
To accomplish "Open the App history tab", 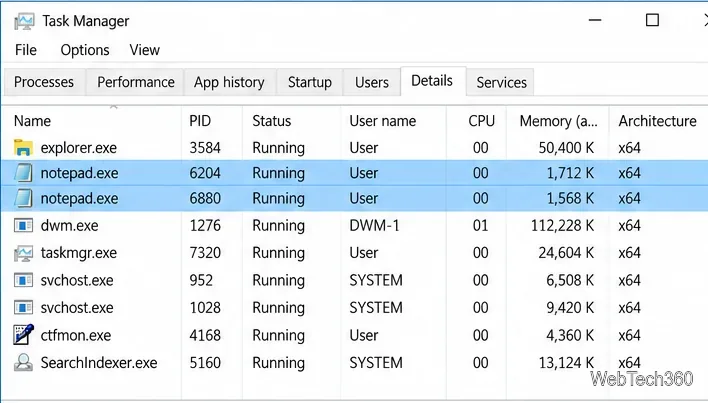I will (229, 82).
